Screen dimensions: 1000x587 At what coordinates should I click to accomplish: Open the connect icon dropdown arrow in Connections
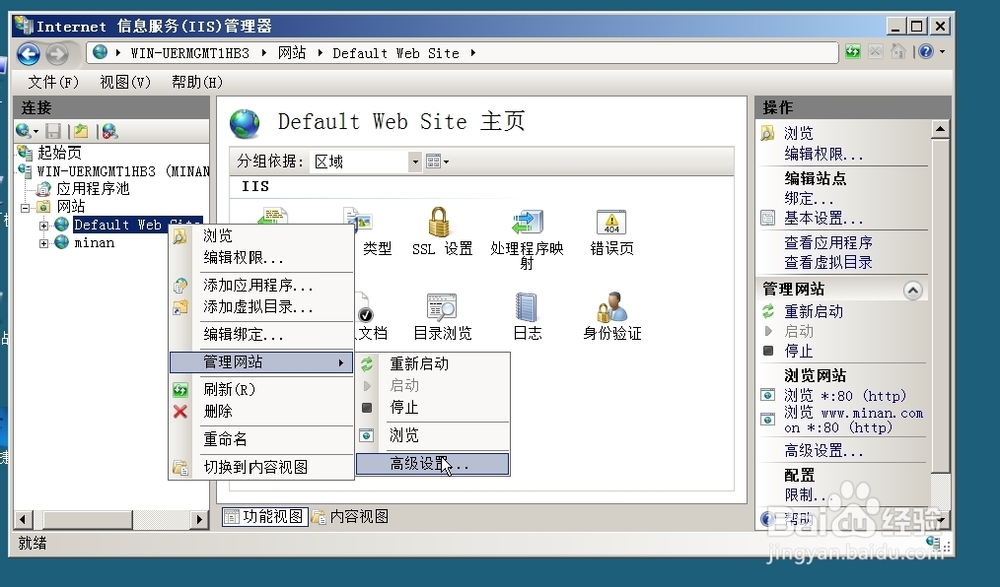pyautogui.click(x=36, y=132)
